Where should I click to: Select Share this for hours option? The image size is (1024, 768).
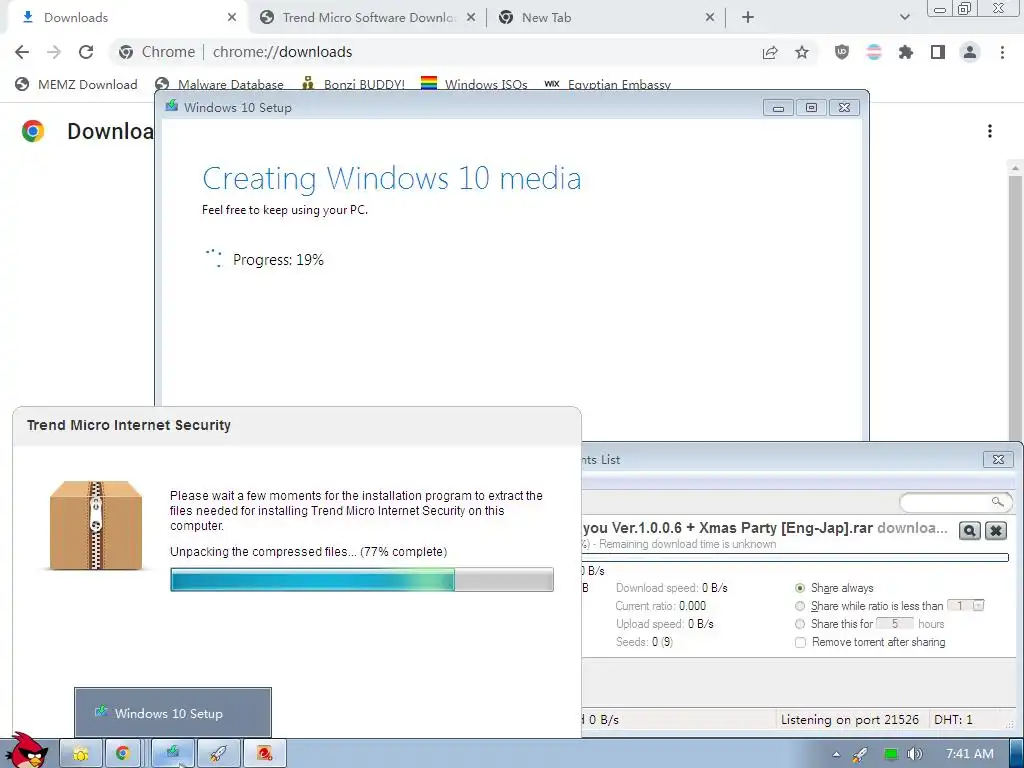click(x=800, y=624)
